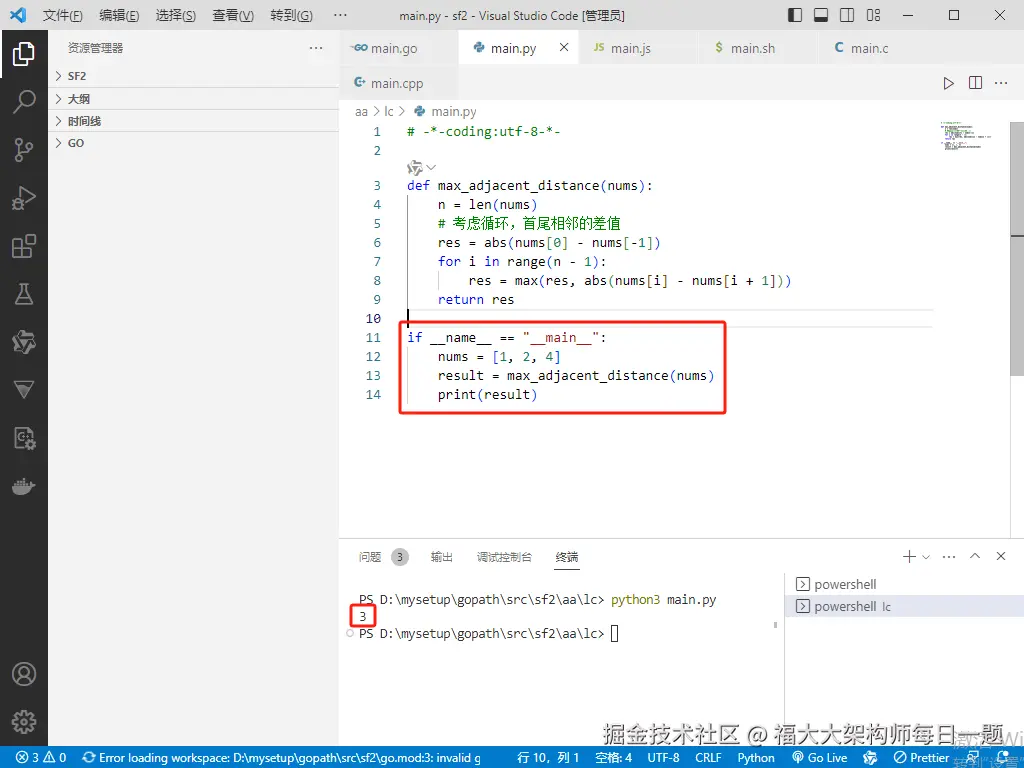Show the 终端 terminal panel tab
Image resolution: width=1024 pixels, height=768 pixels.
[x=566, y=557]
